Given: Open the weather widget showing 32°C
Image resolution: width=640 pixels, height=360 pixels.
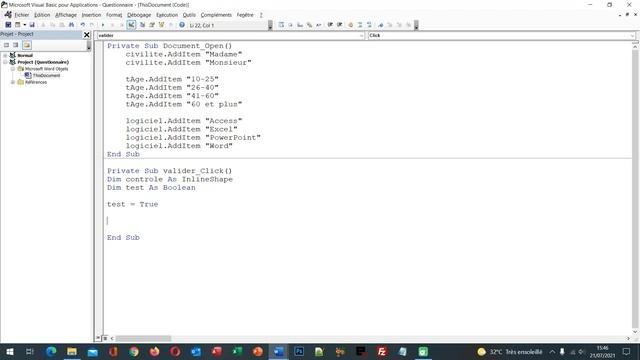Looking at the screenshot, I should pyautogui.click(x=509, y=351).
